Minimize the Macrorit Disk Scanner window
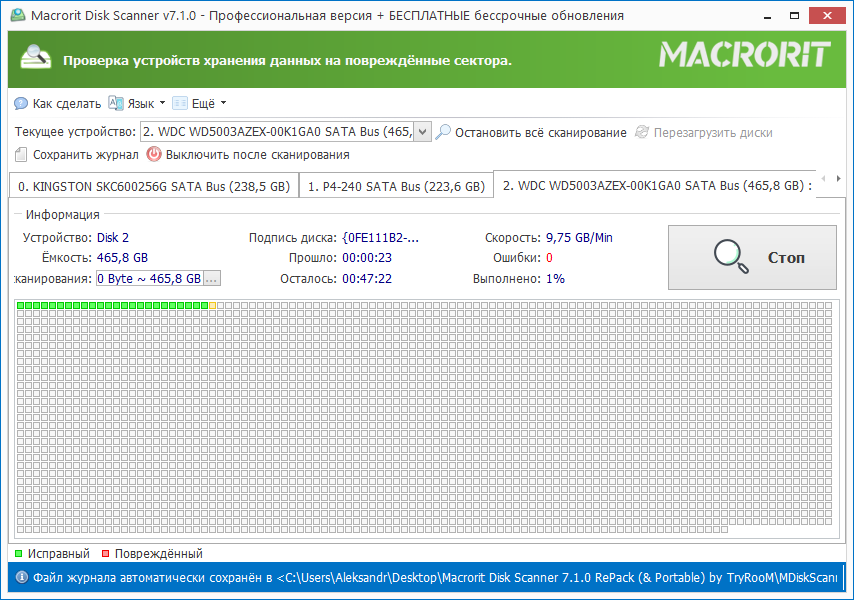 click(767, 16)
